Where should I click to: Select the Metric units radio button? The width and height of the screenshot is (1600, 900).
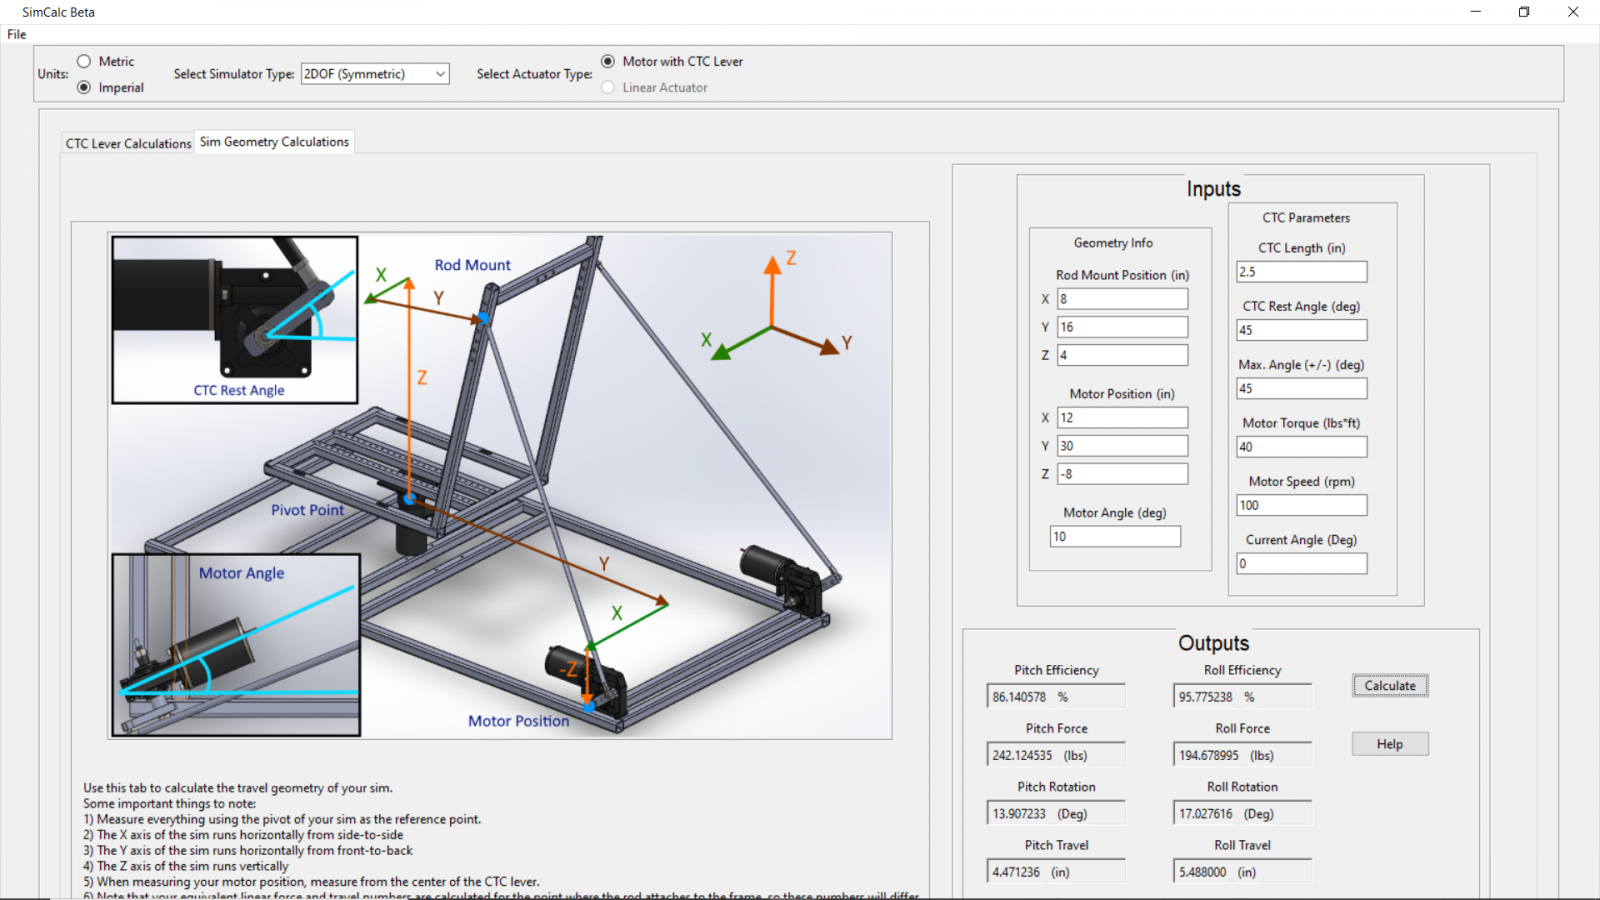(x=84, y=62)
